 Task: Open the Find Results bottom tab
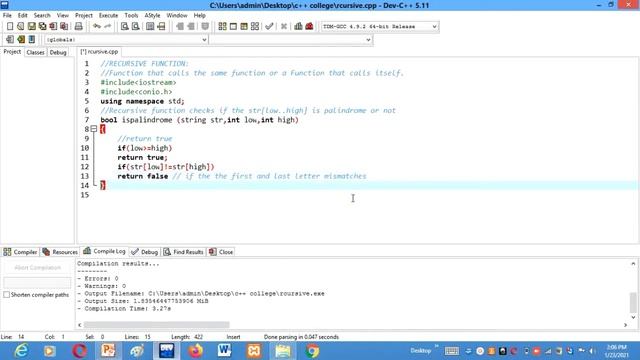tap(183, 252)
